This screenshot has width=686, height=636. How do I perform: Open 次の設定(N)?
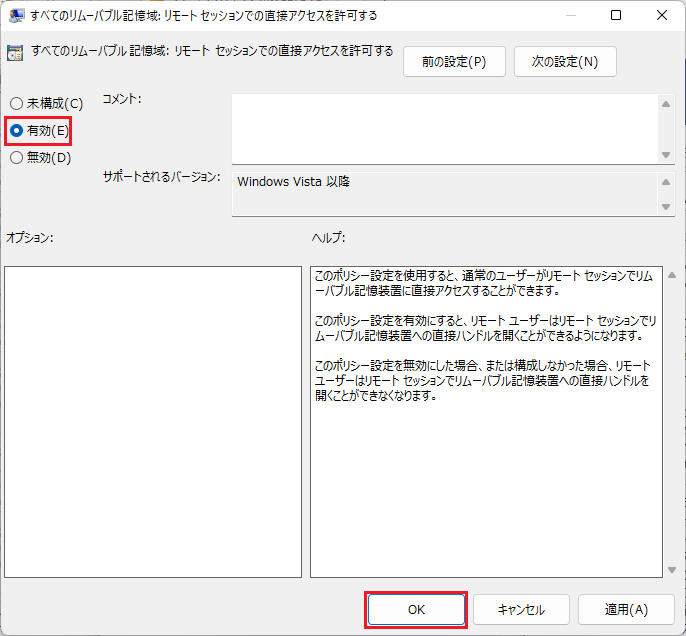(565, 61)
